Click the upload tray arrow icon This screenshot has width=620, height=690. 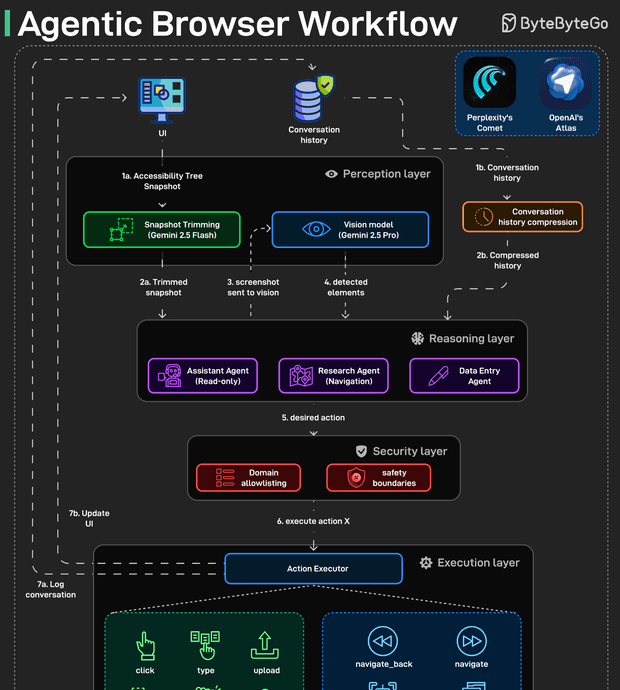[264, 646]
